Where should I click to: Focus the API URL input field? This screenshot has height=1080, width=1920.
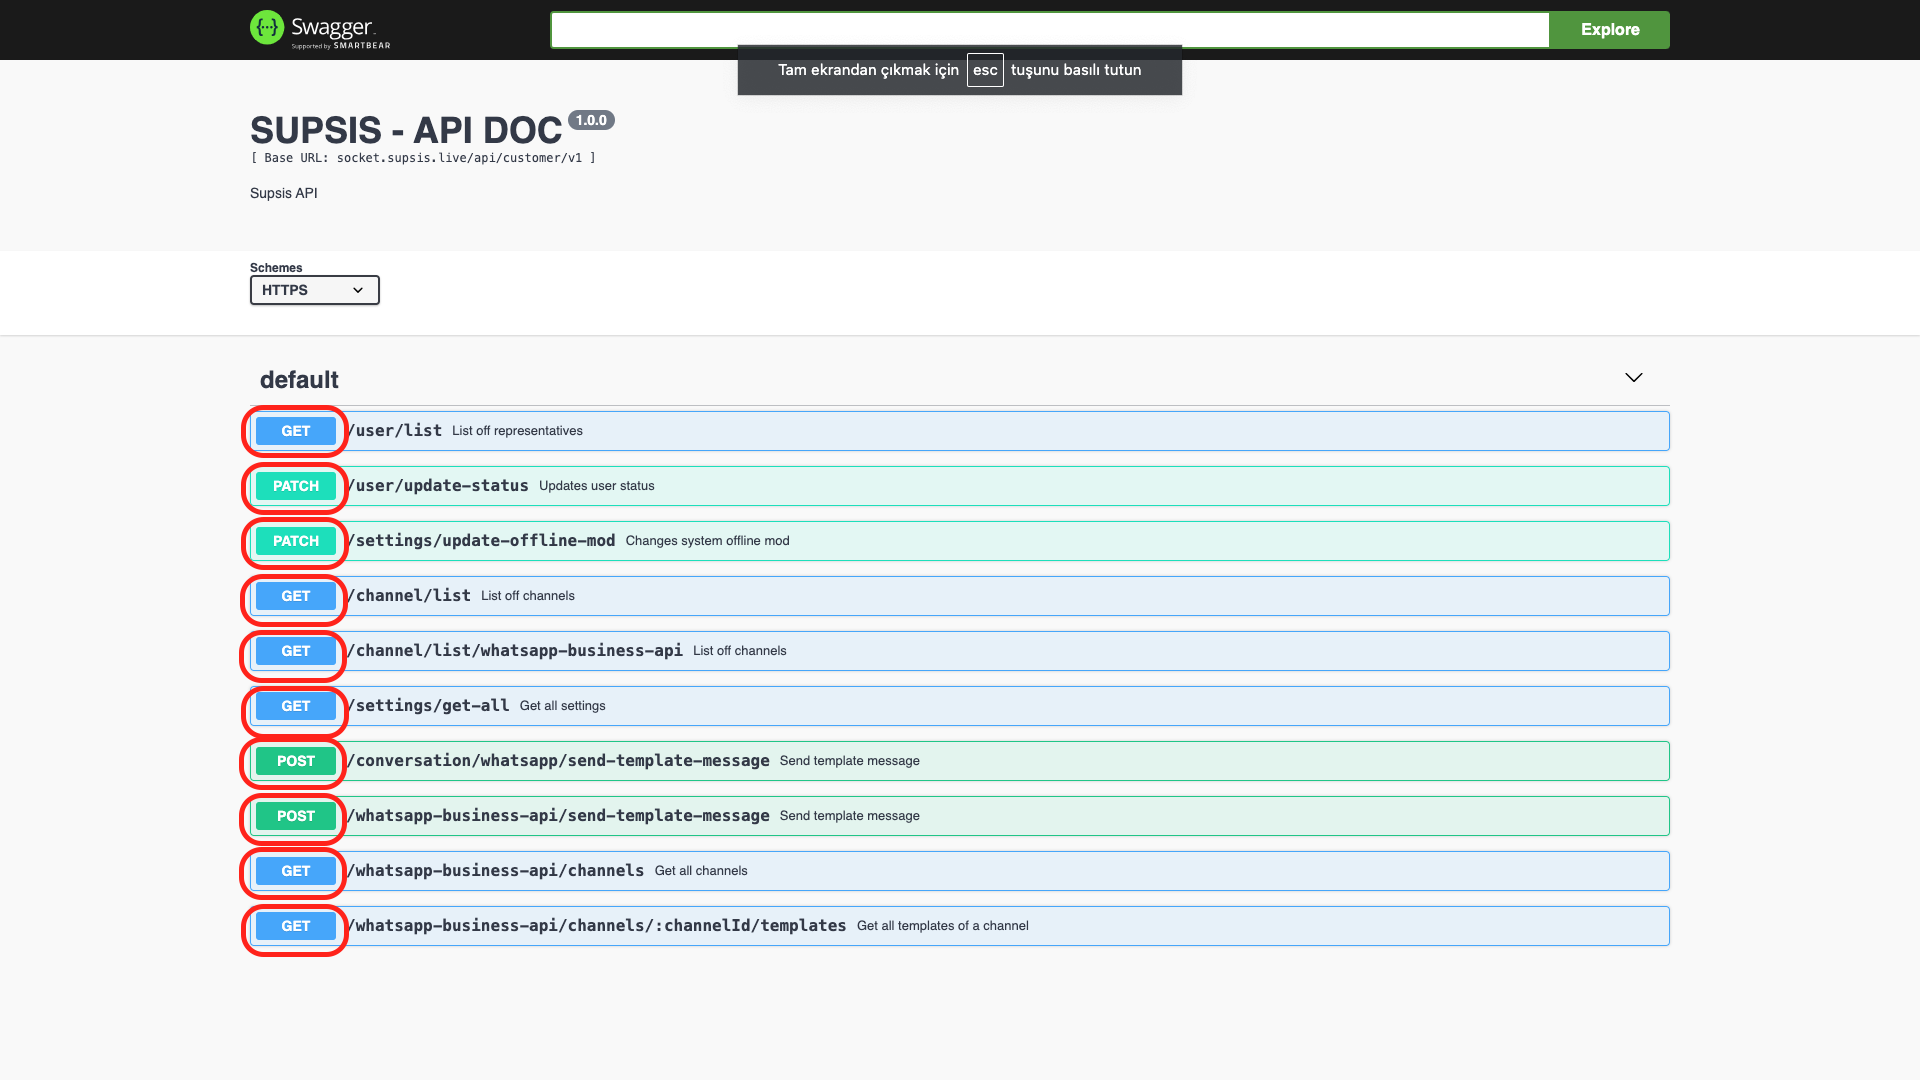coord(1049,30)
